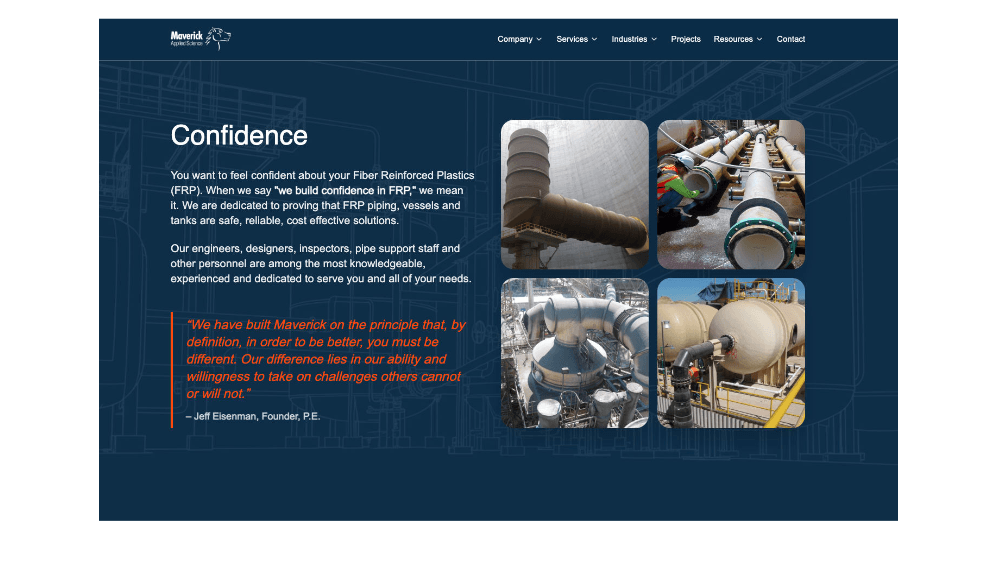Click the orange quote accent bar
The height and width of the screenshot is (576, 1000).
172,370
